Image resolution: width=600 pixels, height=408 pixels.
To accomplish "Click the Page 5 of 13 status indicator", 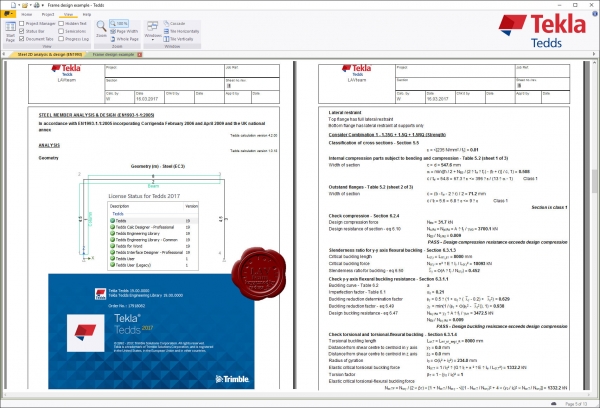I will 576,404.
